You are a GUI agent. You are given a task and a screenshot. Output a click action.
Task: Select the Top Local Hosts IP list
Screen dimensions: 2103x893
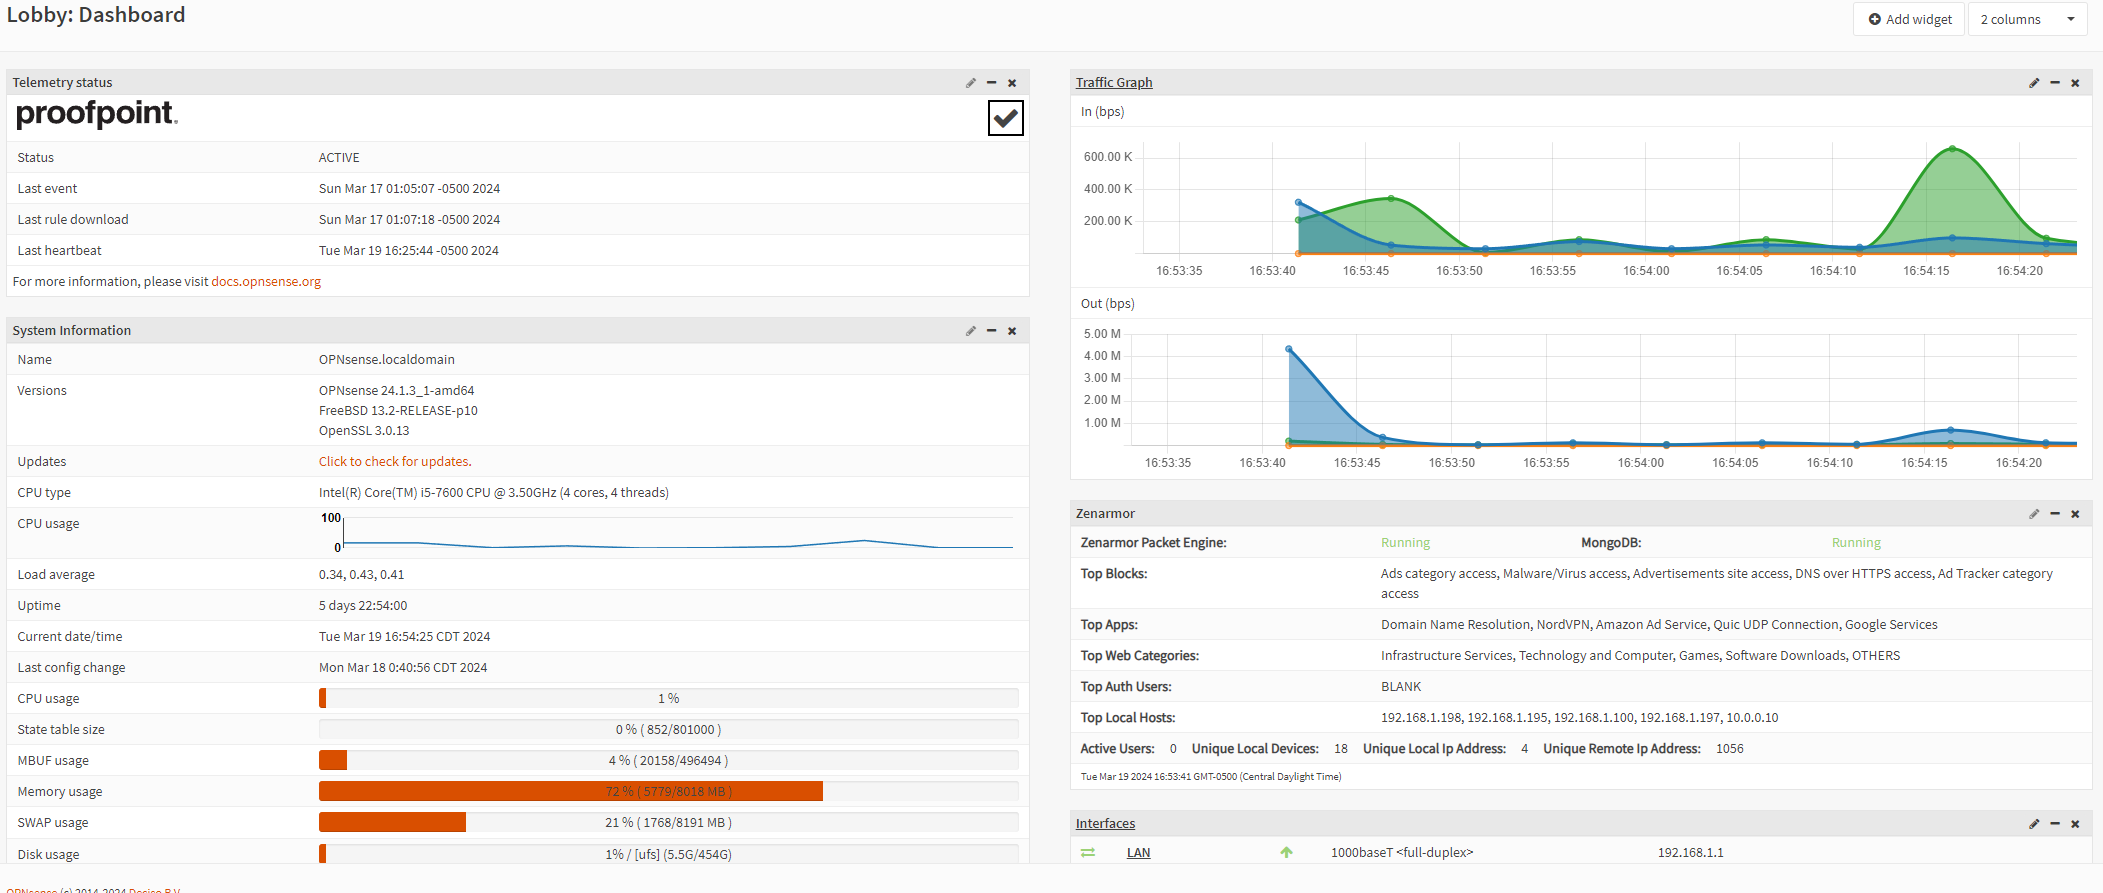click(1579, 718)
